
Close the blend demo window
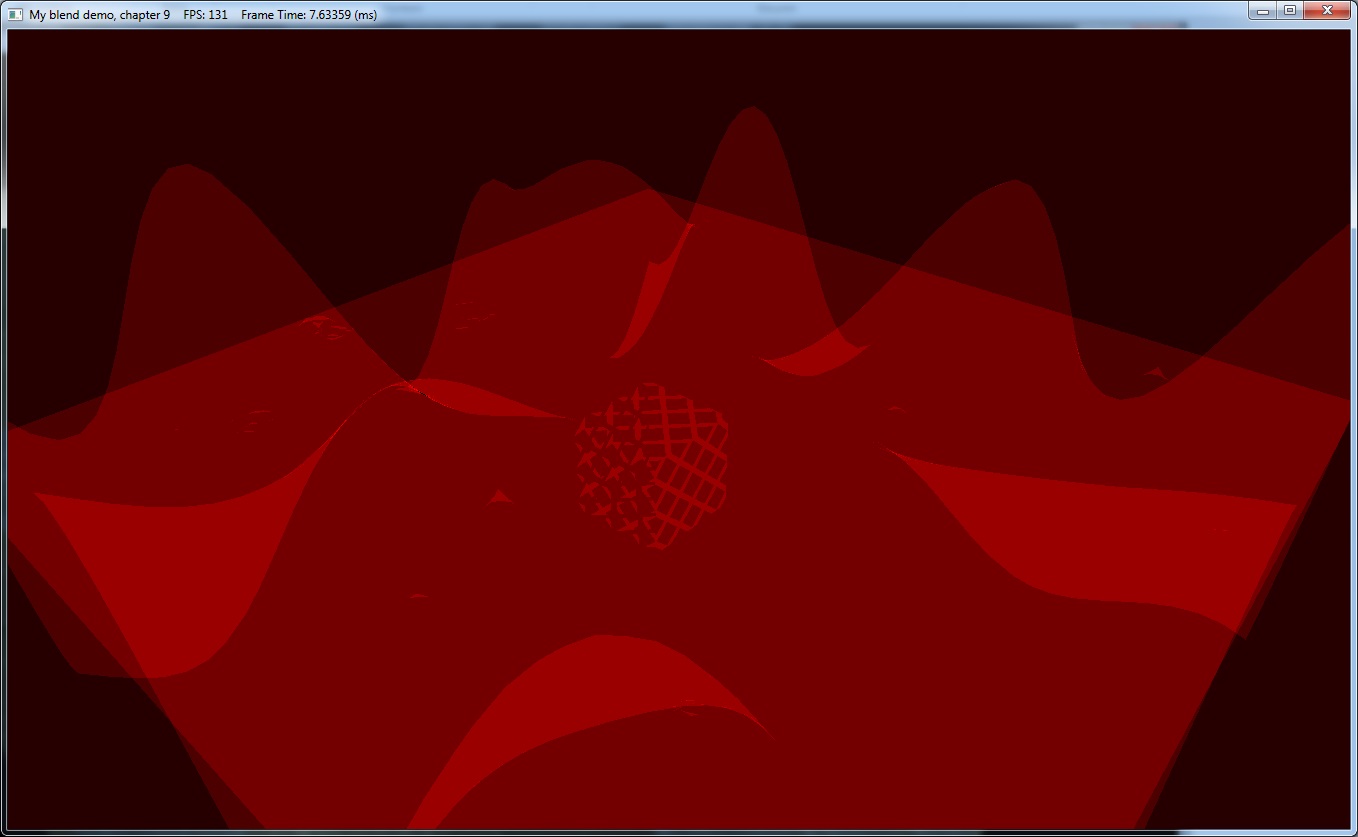[1328, 10]
